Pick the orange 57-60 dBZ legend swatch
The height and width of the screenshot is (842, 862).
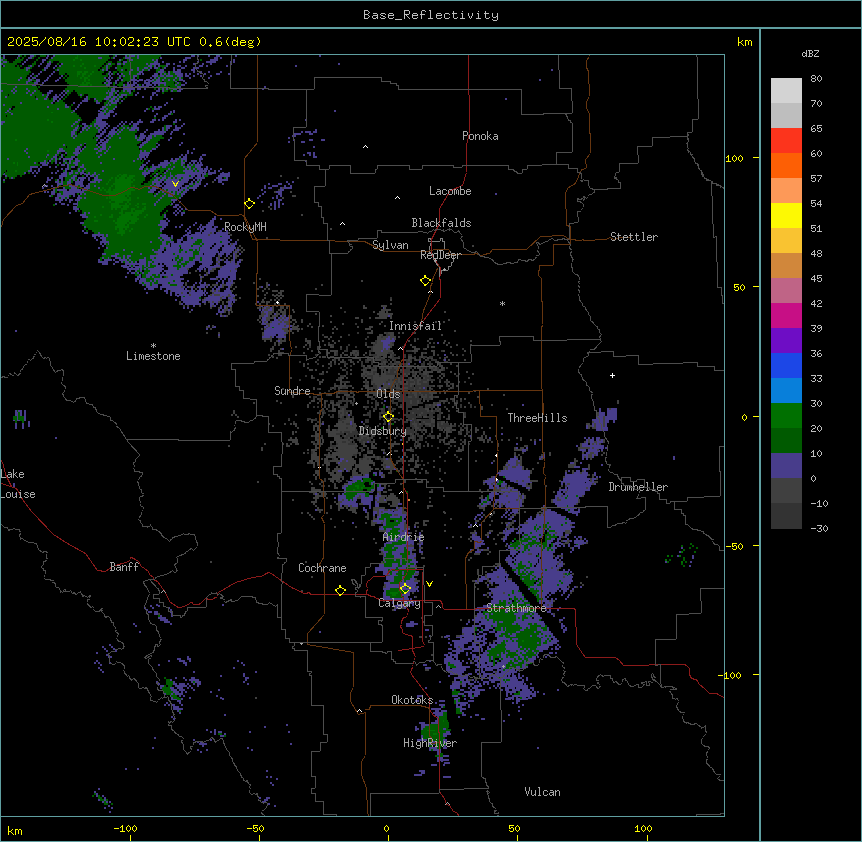coord(786,165)
